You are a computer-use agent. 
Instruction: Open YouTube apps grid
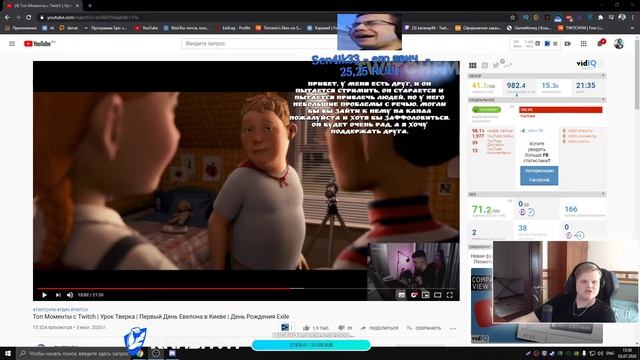[584, 44]
